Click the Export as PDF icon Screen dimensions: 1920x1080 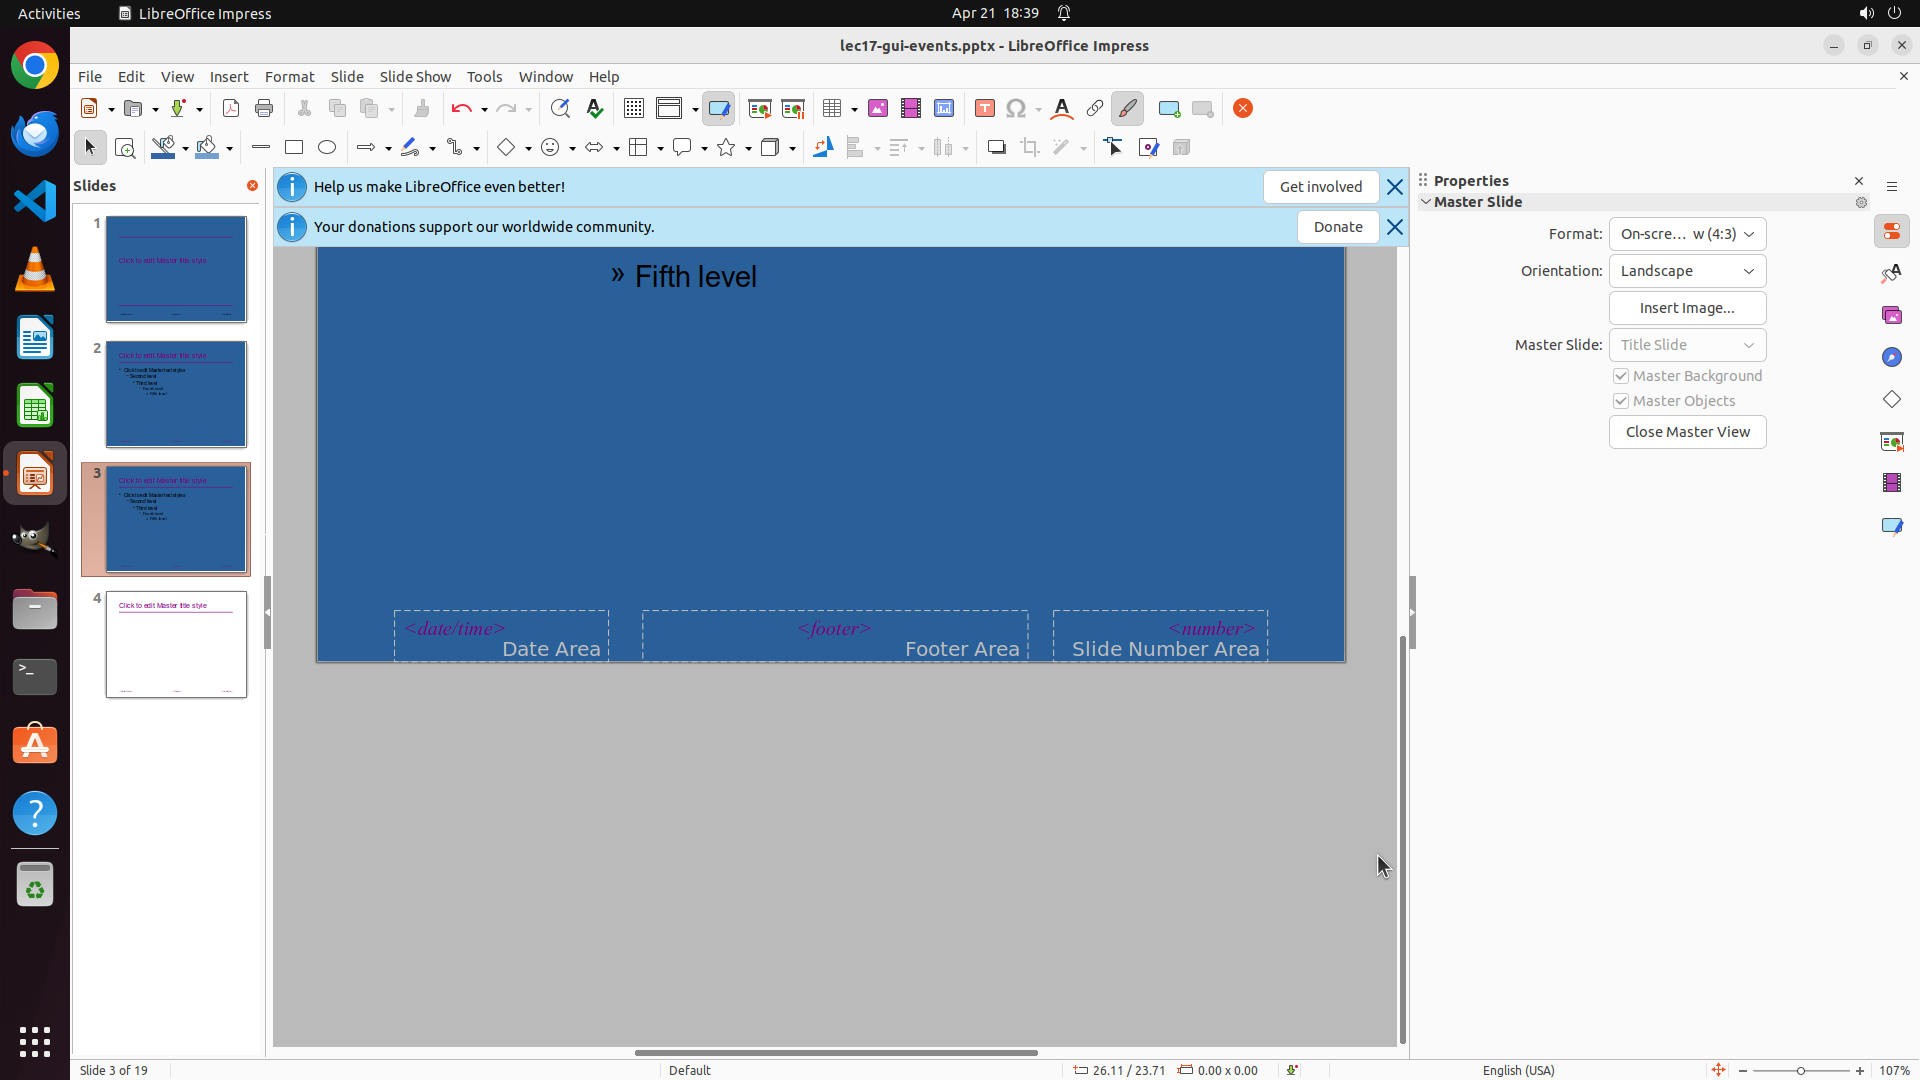pos(231,109)
